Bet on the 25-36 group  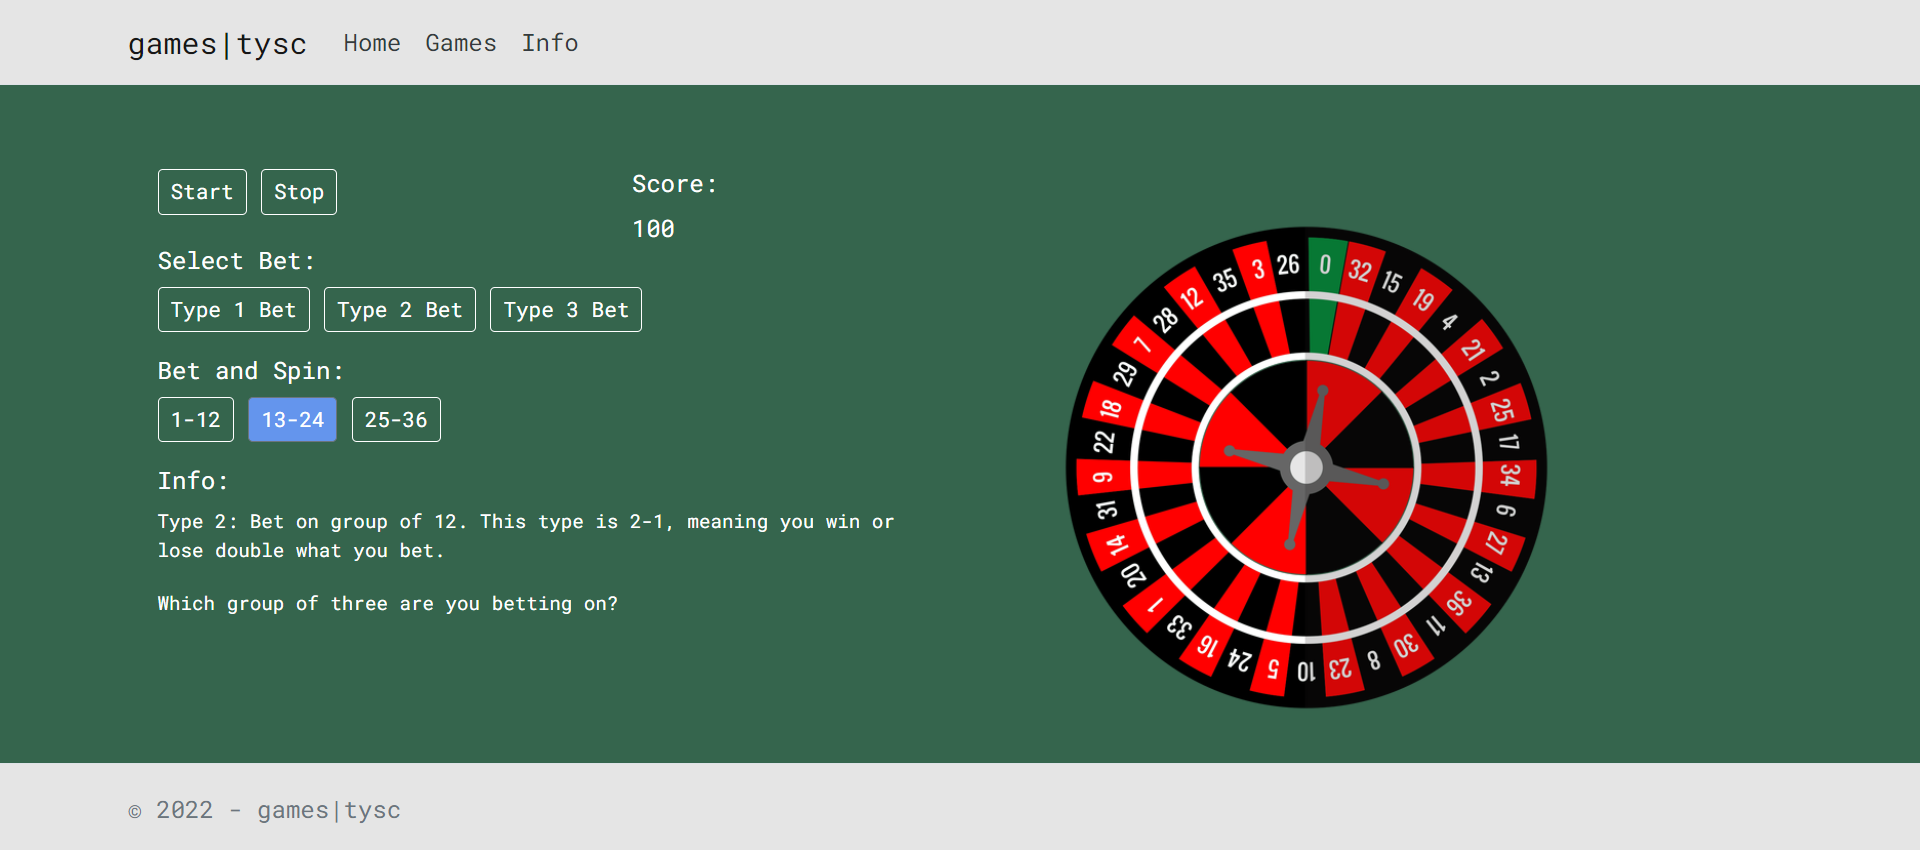click(x=396, y=420)
